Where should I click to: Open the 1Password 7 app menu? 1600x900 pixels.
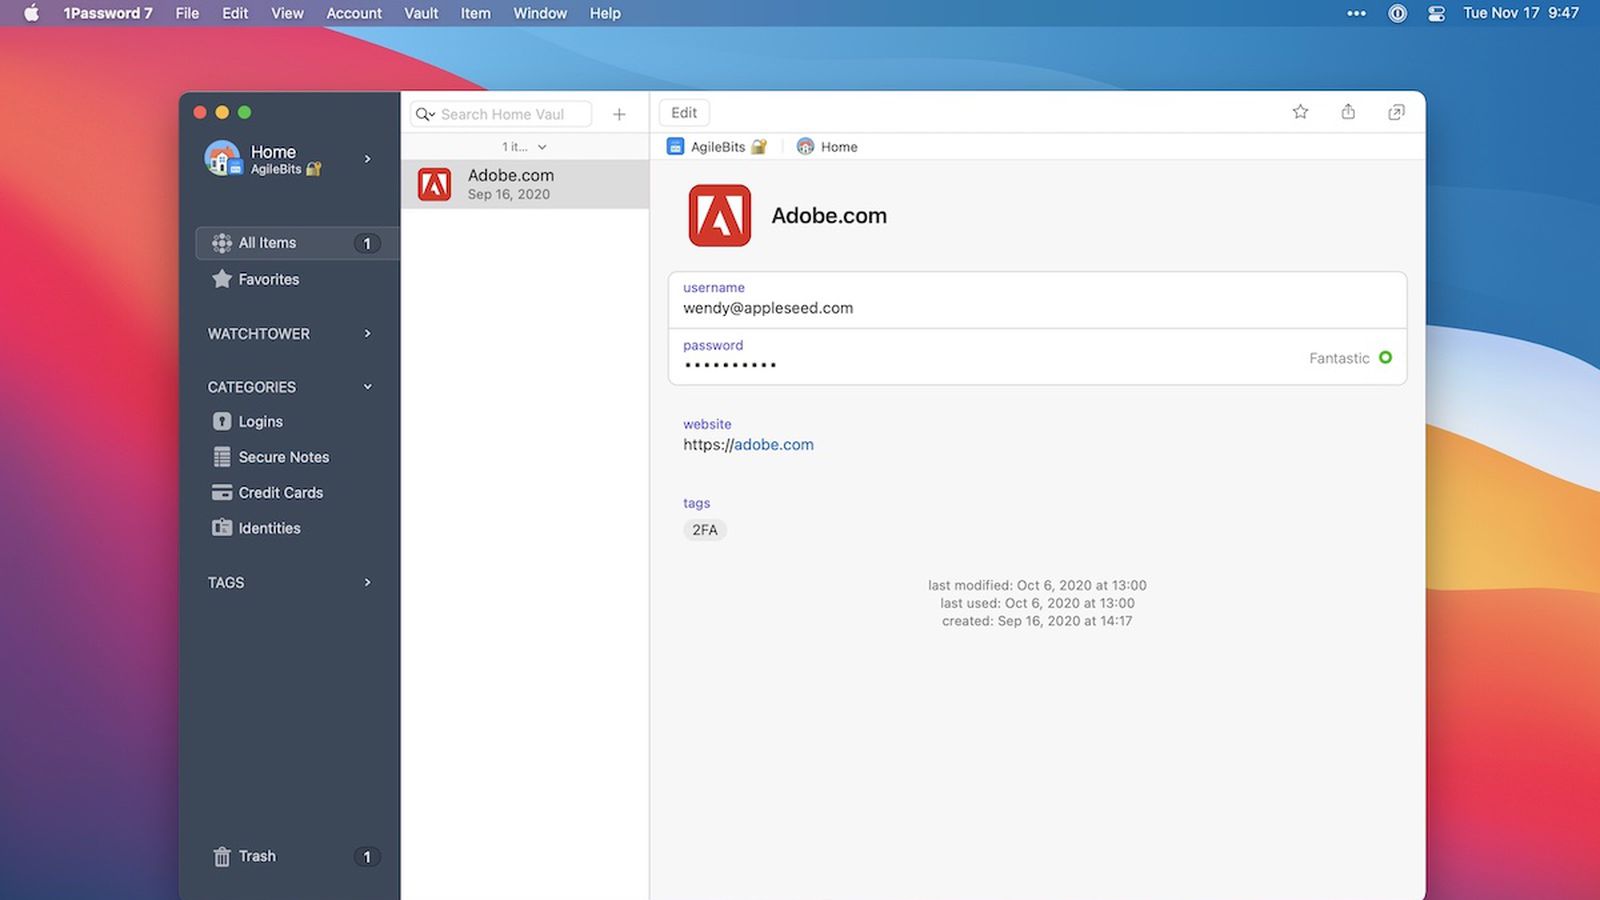[x=108, y=13]
